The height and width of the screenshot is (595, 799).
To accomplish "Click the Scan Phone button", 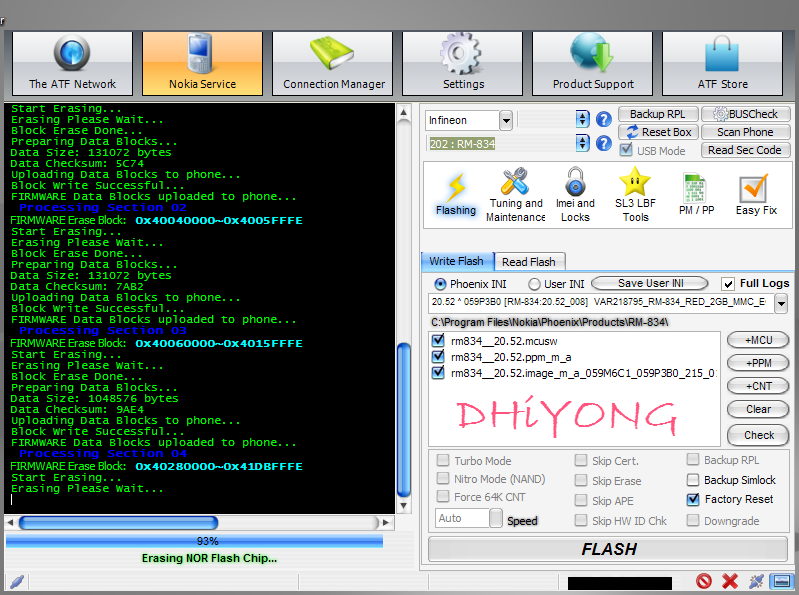I will (745, 132).
